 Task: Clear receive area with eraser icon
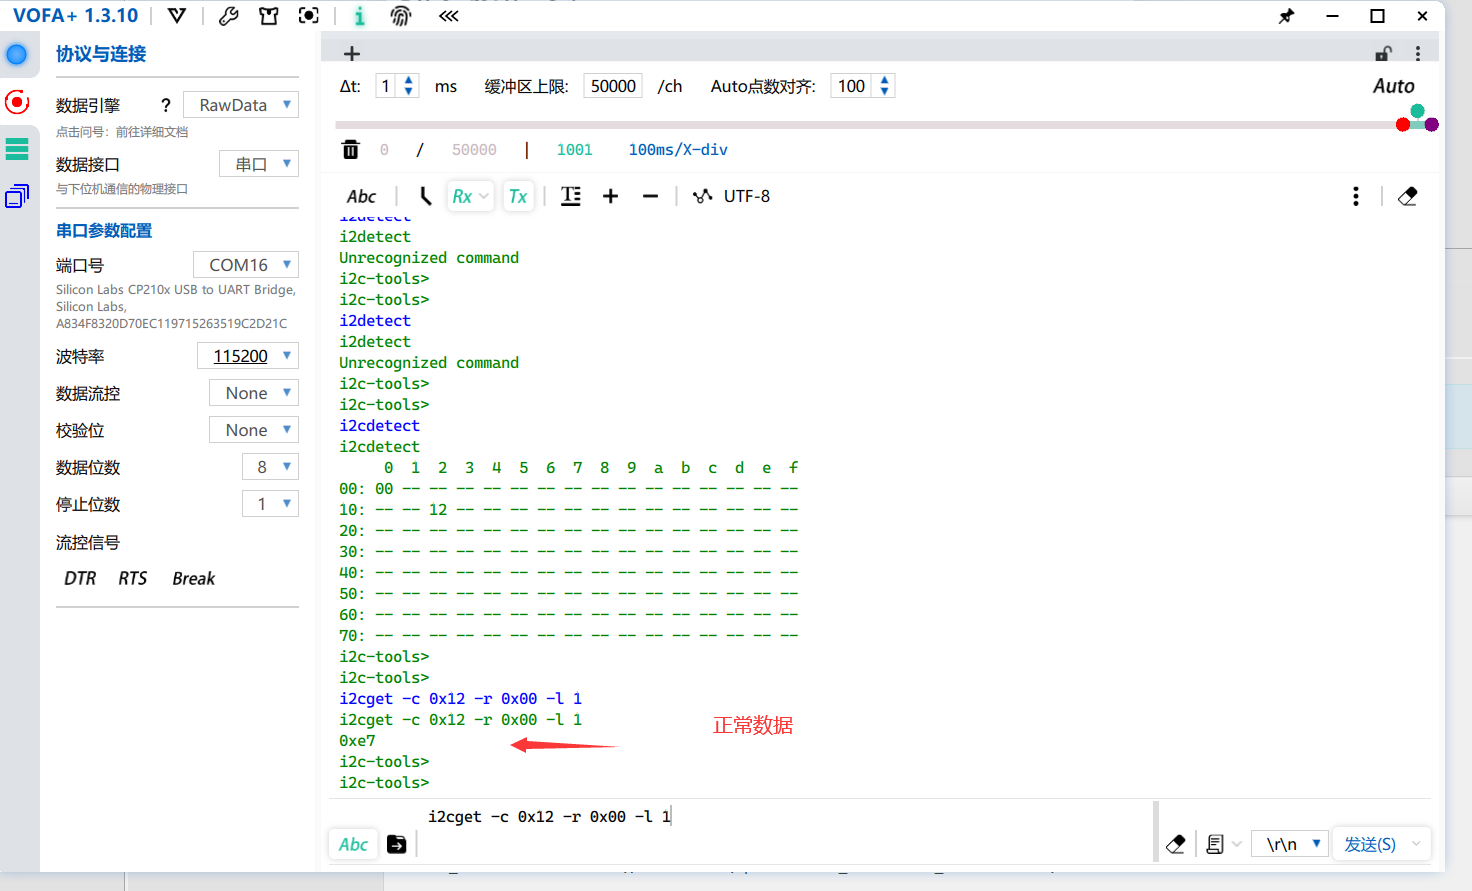(1408, 196)
